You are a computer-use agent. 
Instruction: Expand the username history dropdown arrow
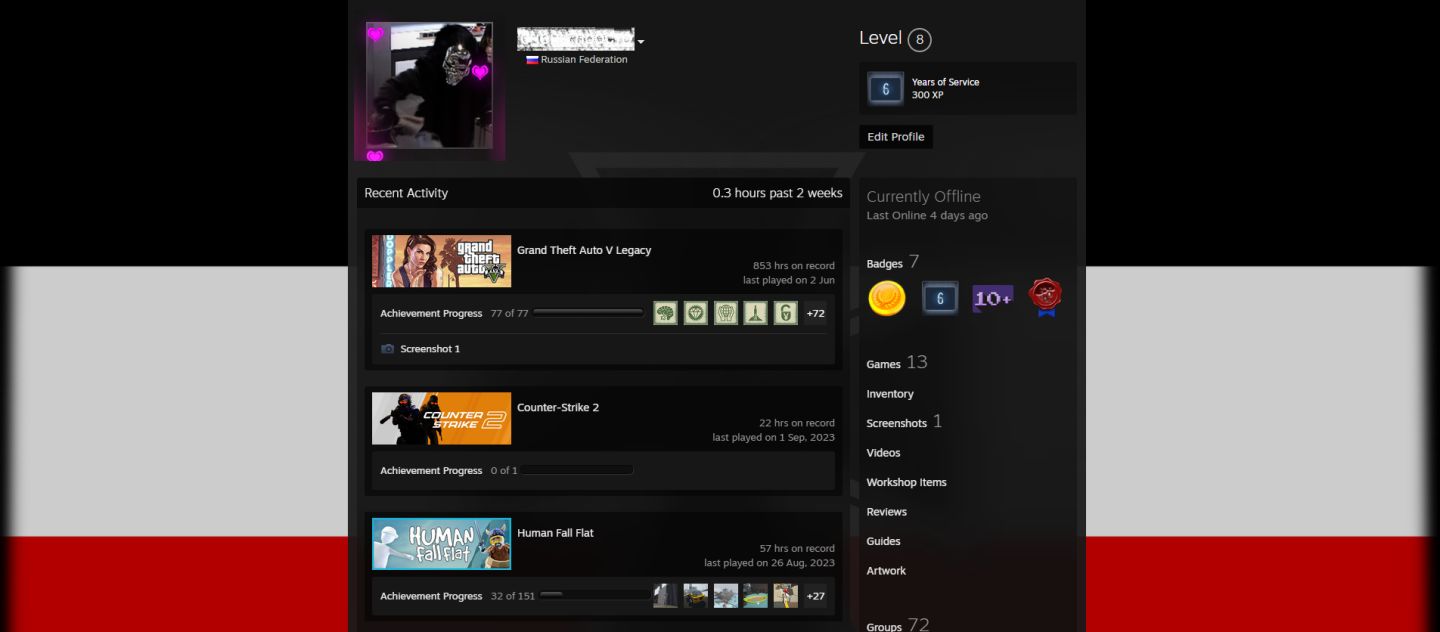click(x=641, y=42)
